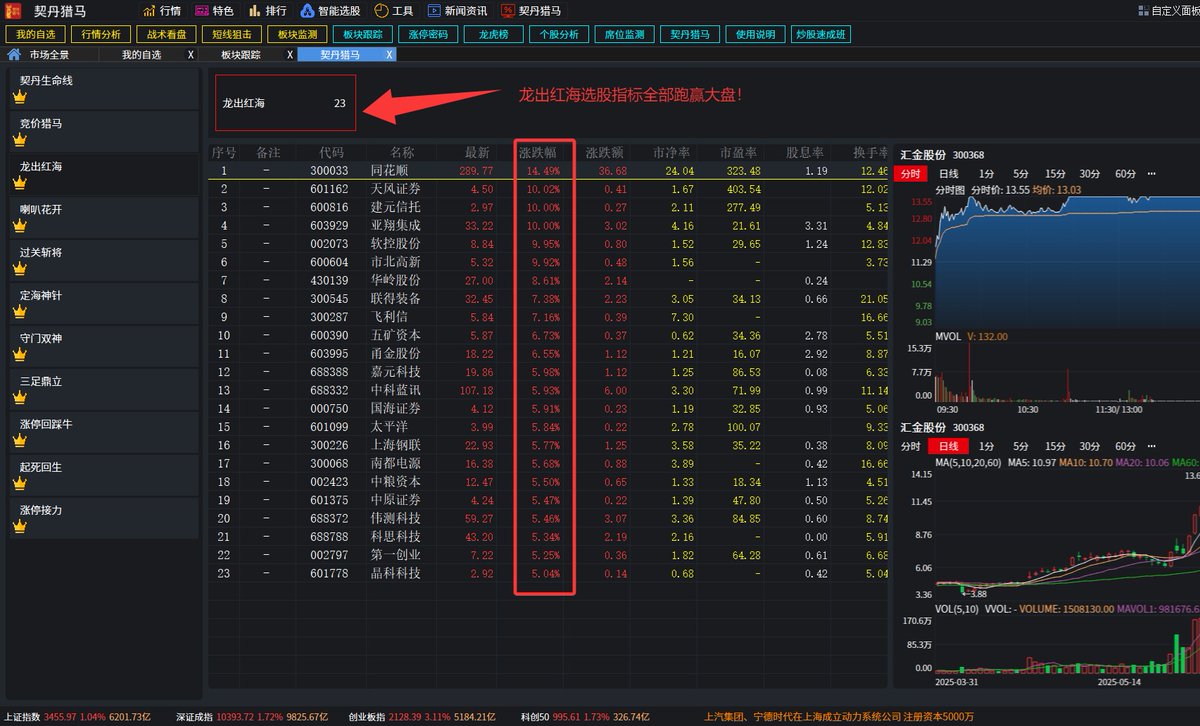Close the 板块跟踪 tab
The width and height of the screenshot is (1200, 726).
(x=290, y=55)
